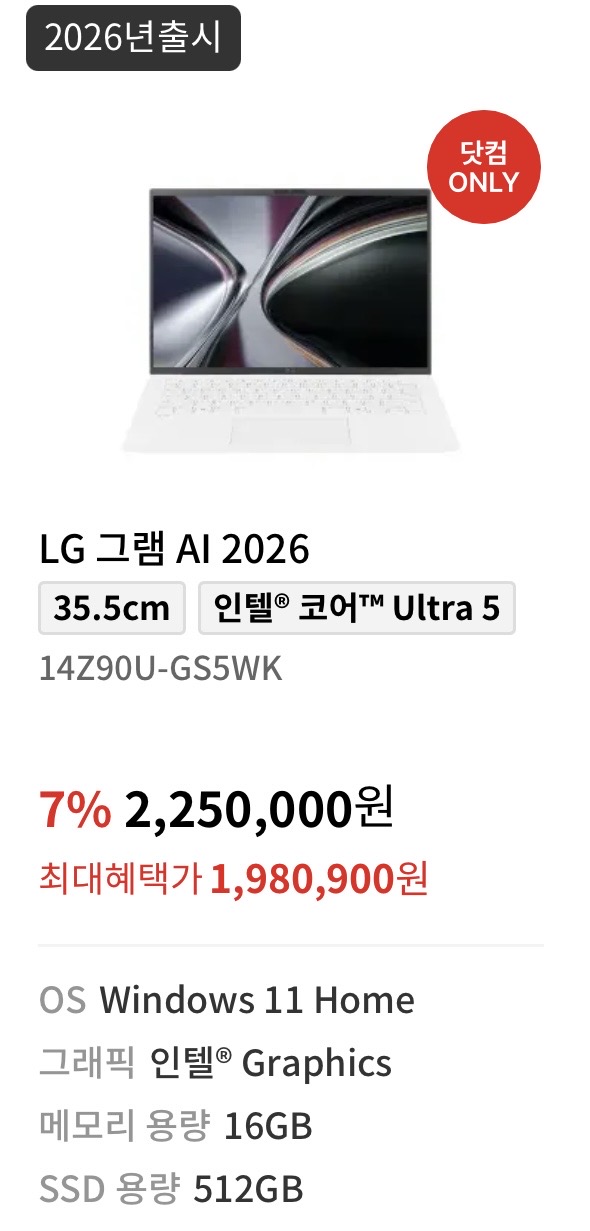
Task: Select the 35.5cm screen size tag
Action: tap(112, 608)
